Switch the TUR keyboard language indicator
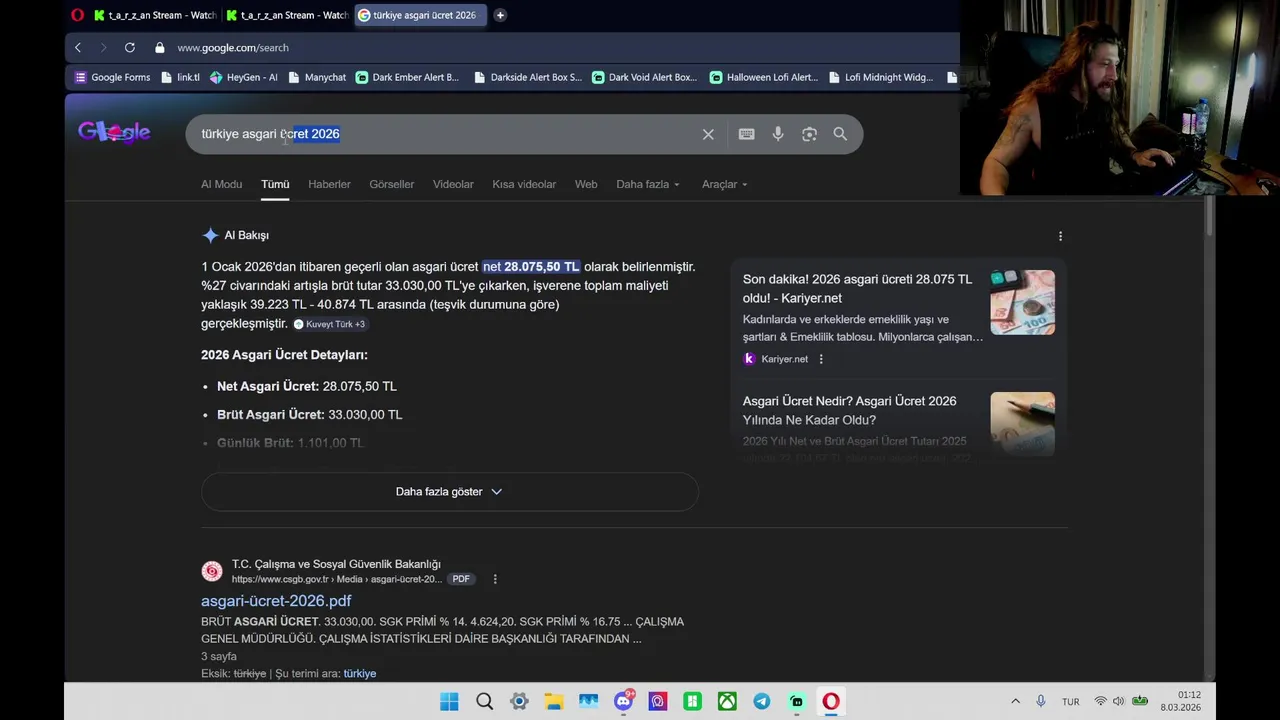 click(x=1070, y=702)
